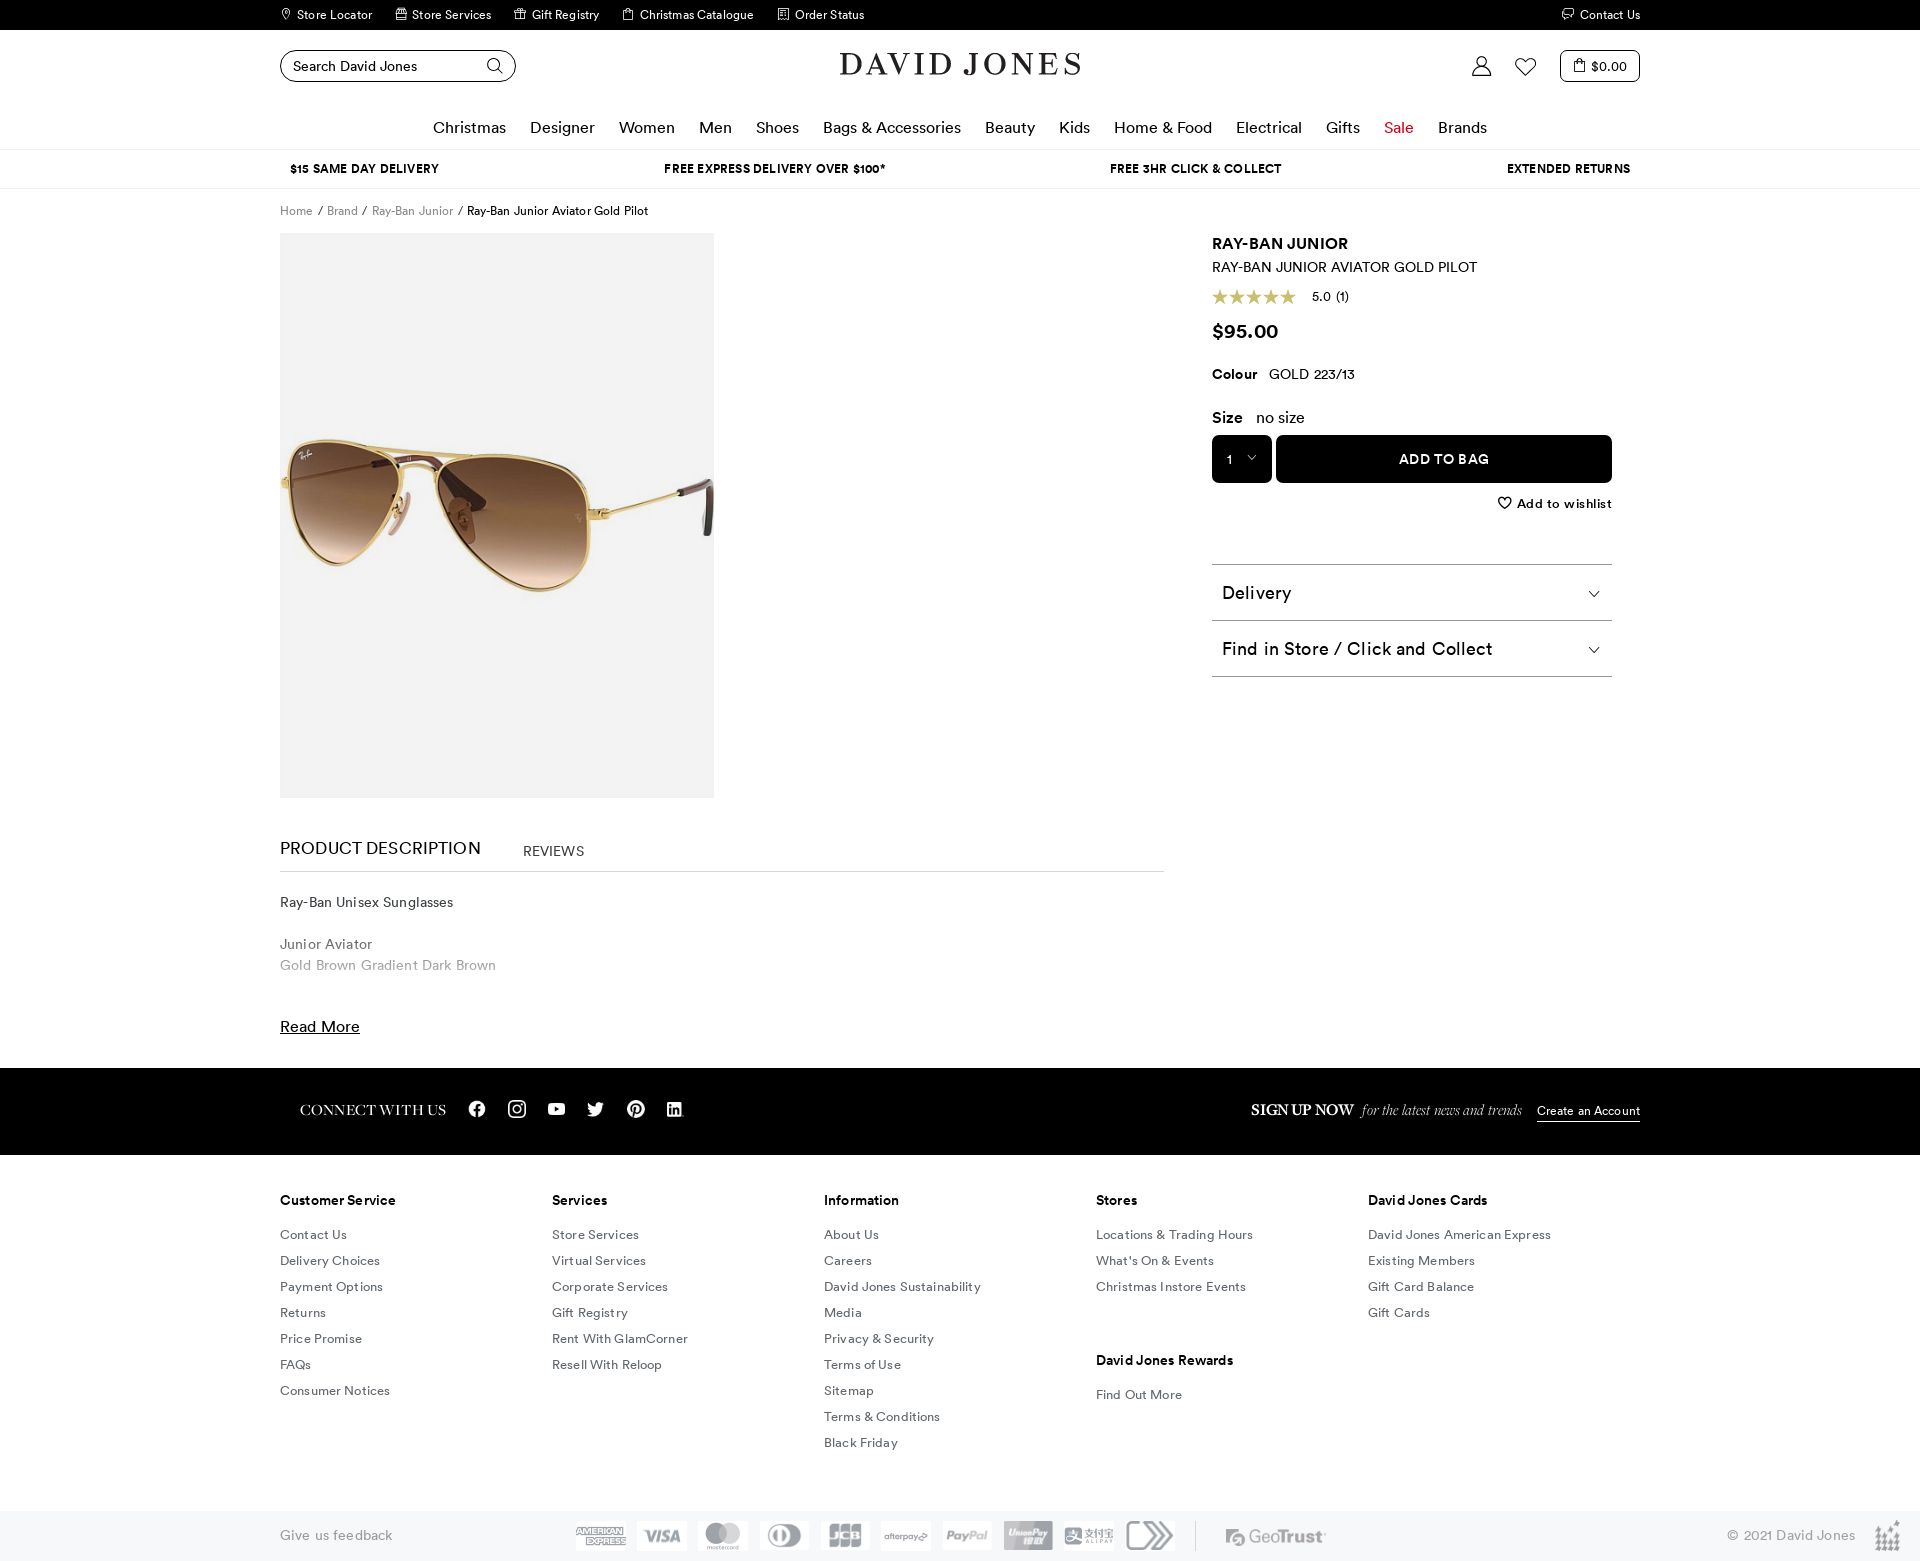
Task: Switch to the Reviews tab
Action: coord(553,851)
